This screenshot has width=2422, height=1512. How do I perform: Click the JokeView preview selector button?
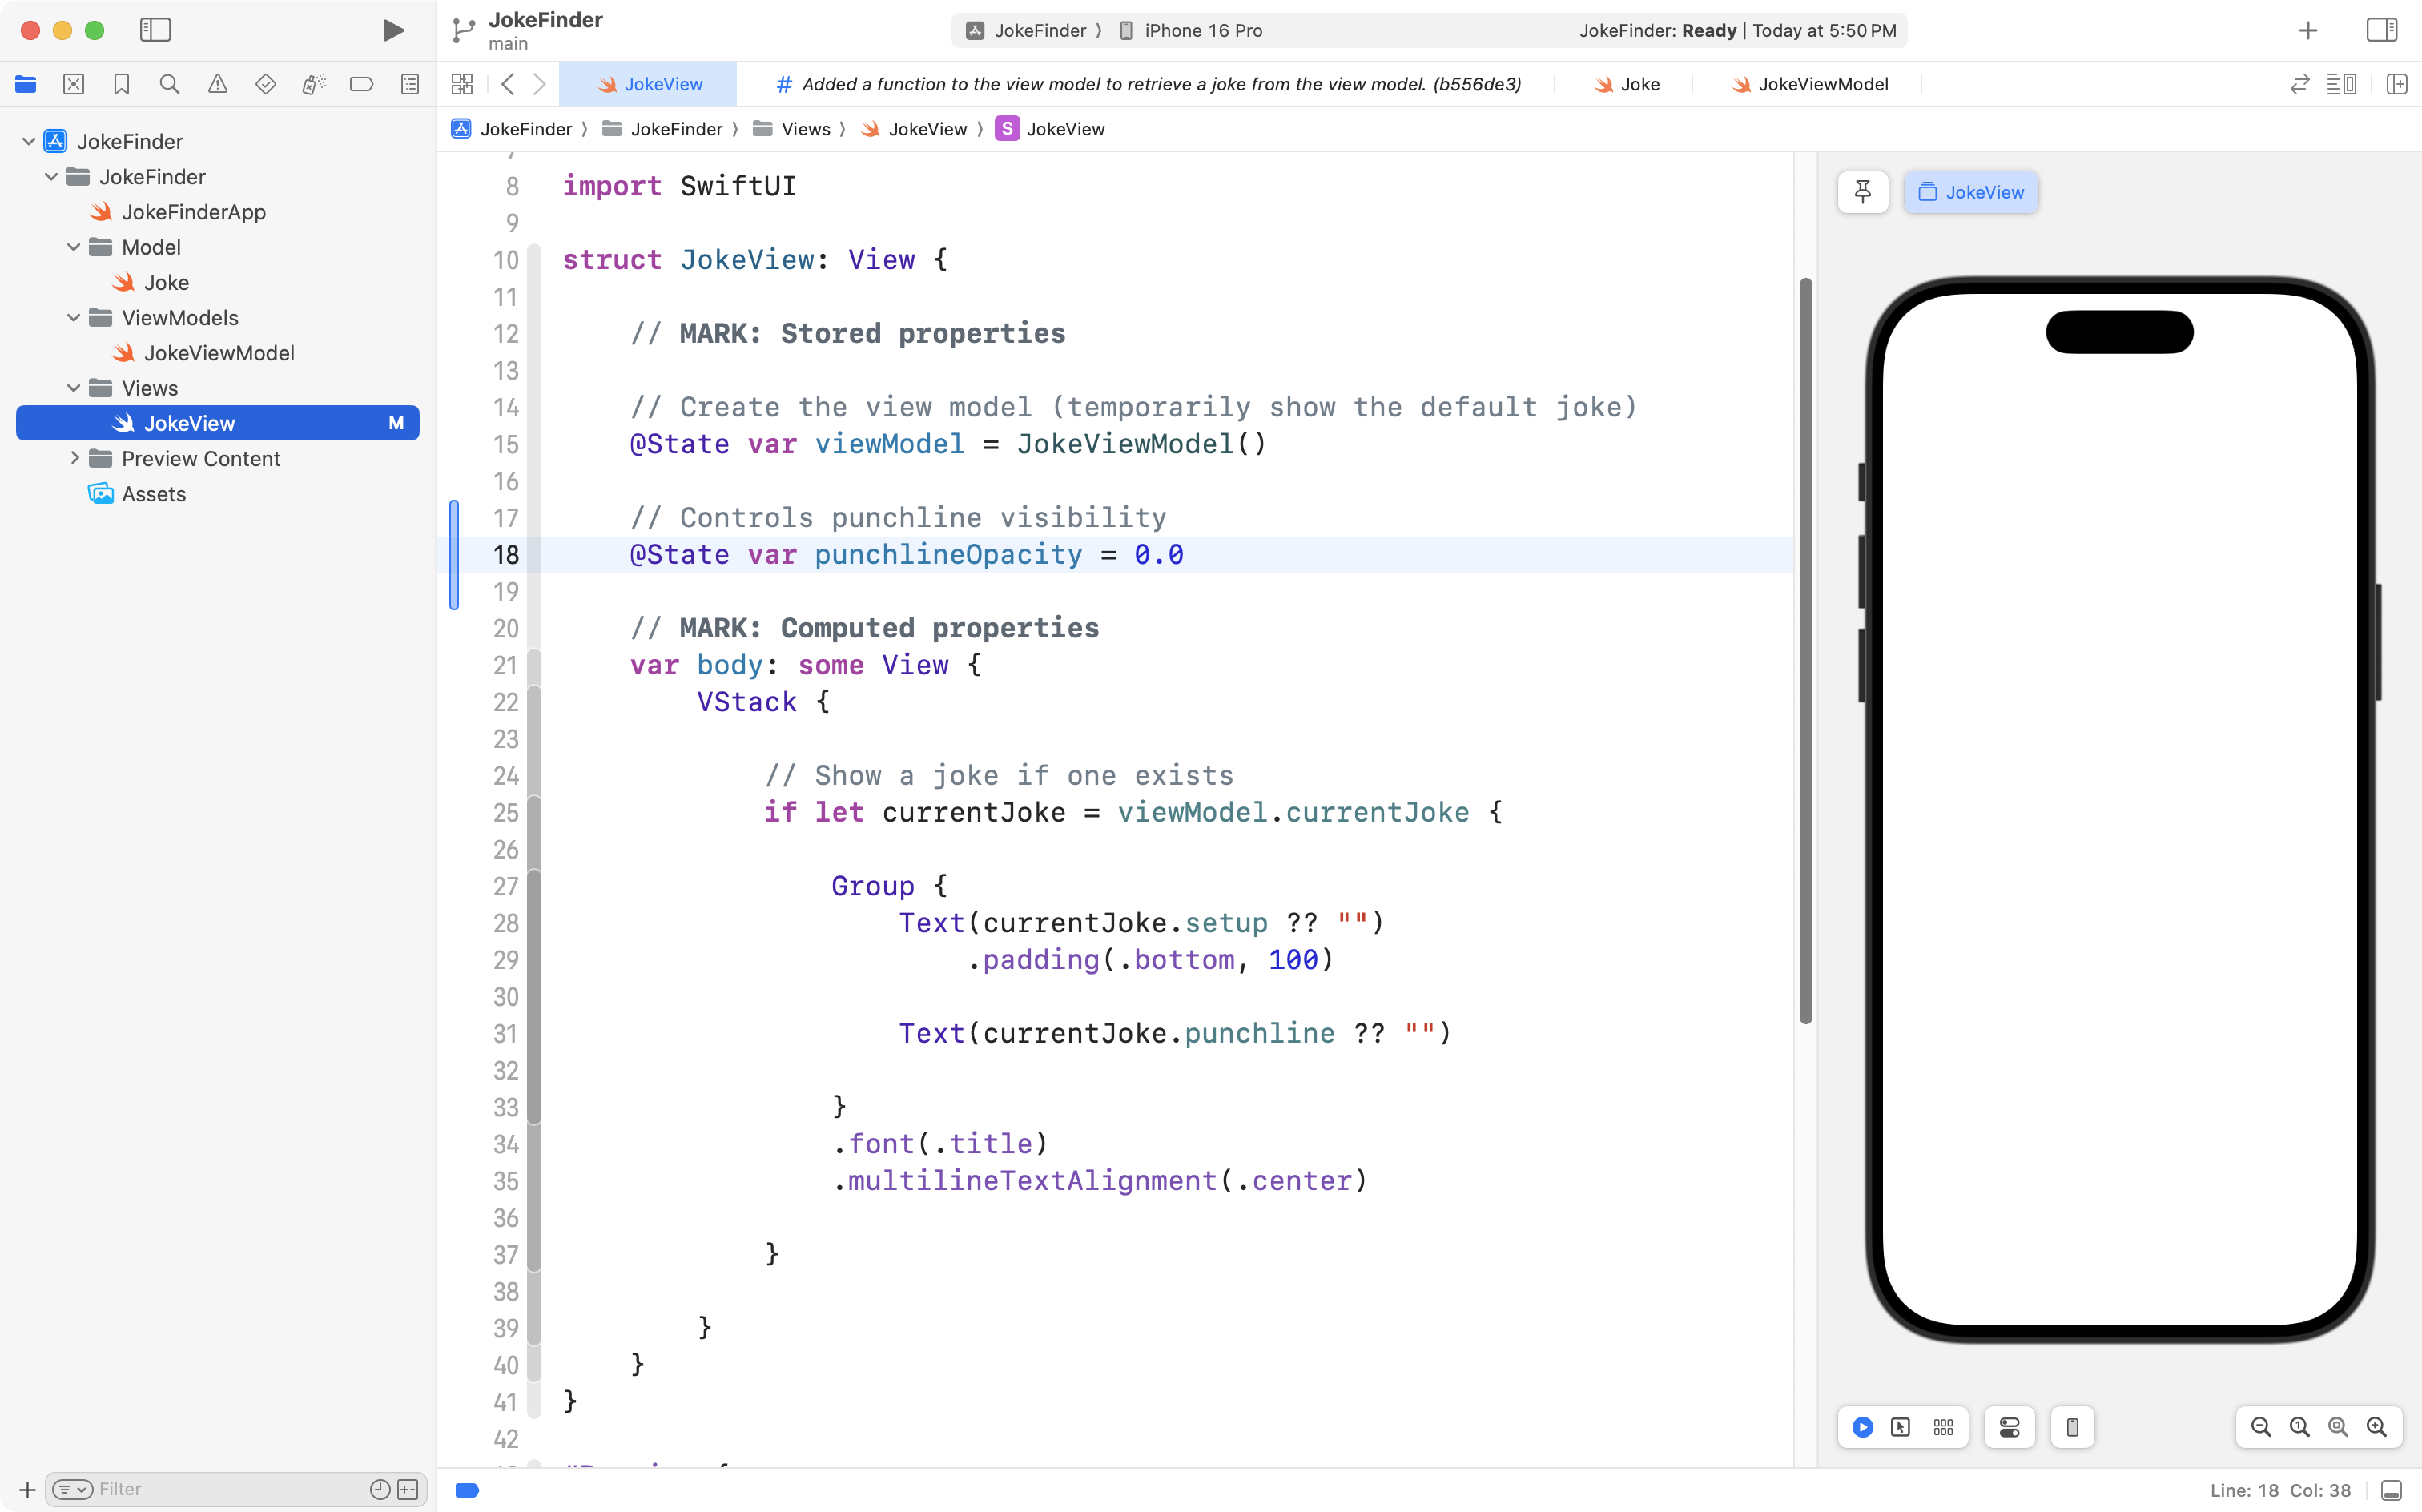[x=1970, y=192]
